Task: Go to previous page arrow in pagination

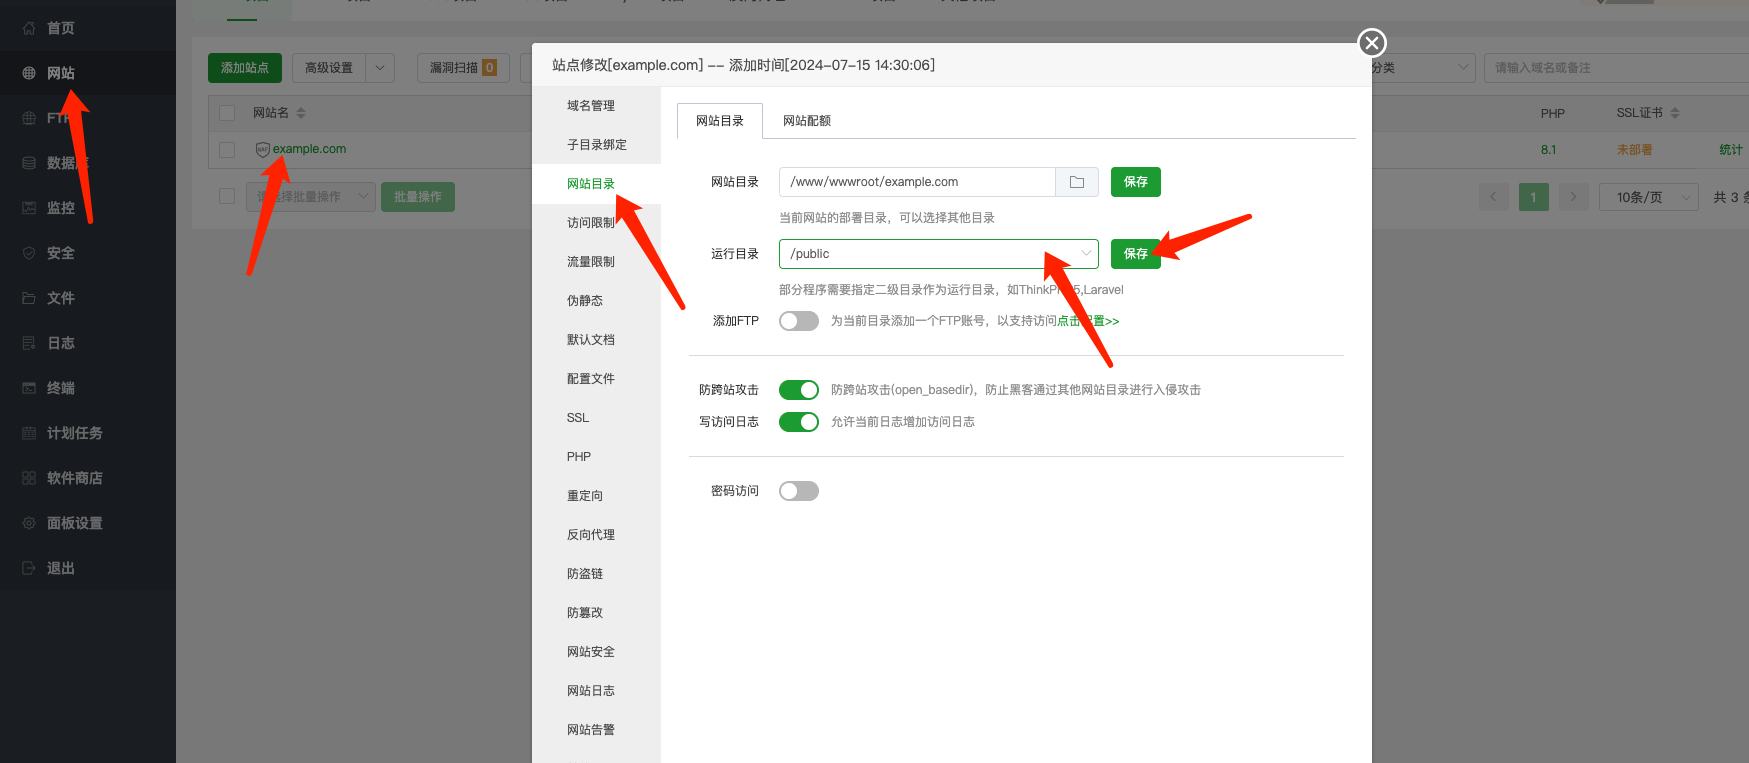Action: tap(1493, 197)
